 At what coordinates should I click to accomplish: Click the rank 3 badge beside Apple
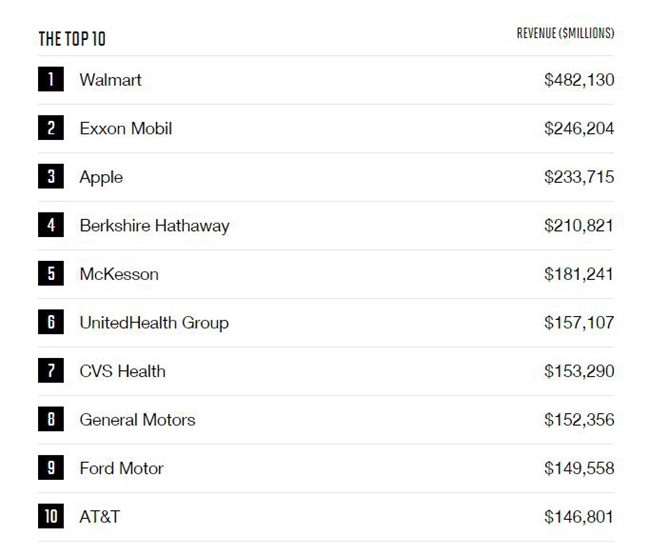(x=51, y=177)
